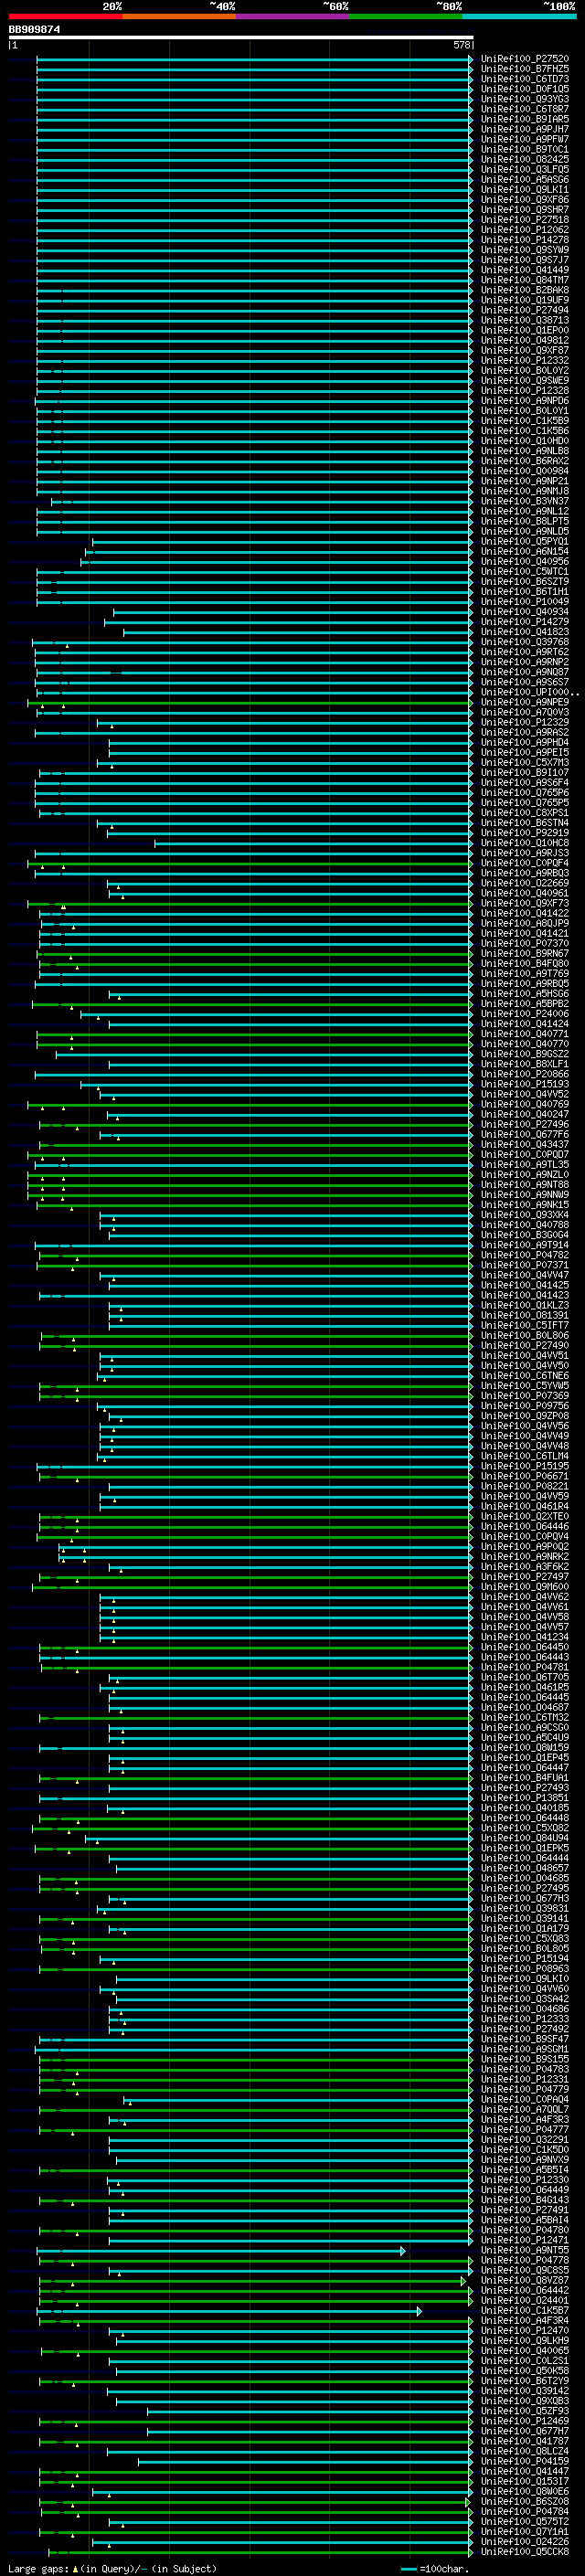Select hit label UniRef100_P06671
585x2576 pixels.
click(x=524, y=1477)
